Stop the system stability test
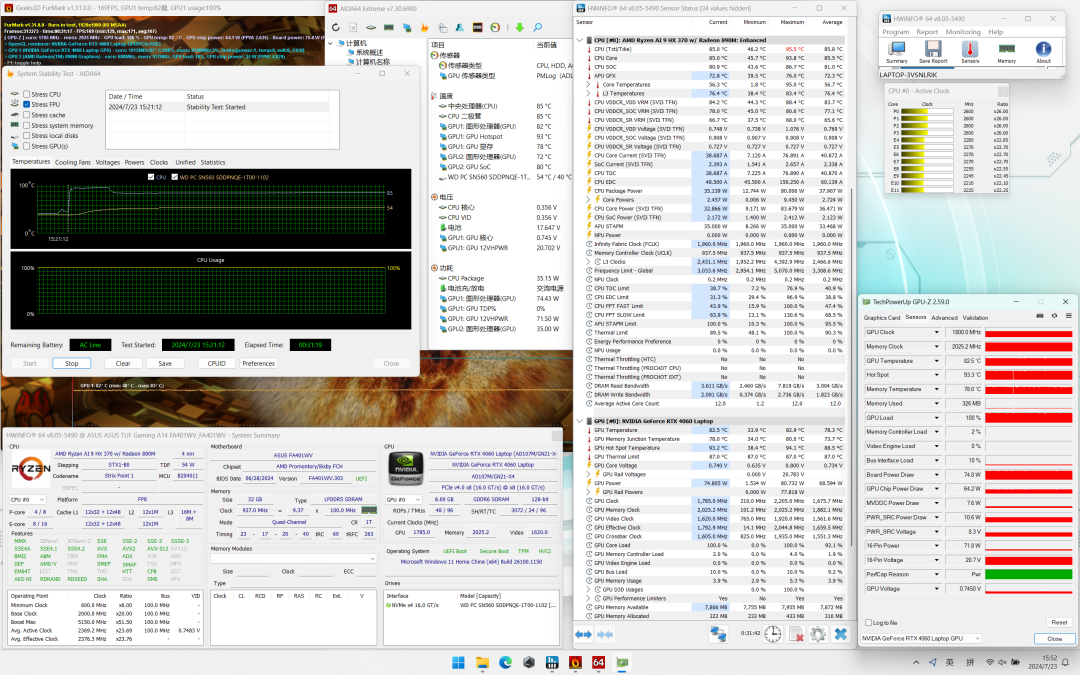The height and width of the screenshot is (675, 1080). pyautogui.click(x=72, y=363)
